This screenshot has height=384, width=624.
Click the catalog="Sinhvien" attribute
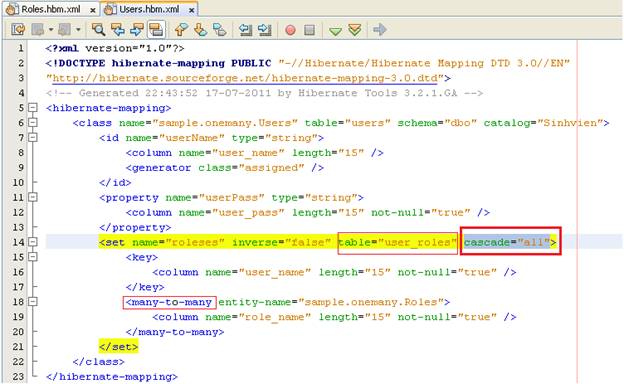pos(543,123)
